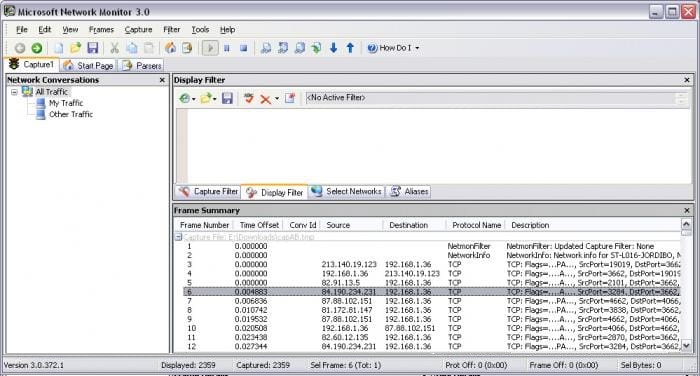Open the dropdown arrow beside red X
This screenshot has width=700, height=376.
coord(277,99)
